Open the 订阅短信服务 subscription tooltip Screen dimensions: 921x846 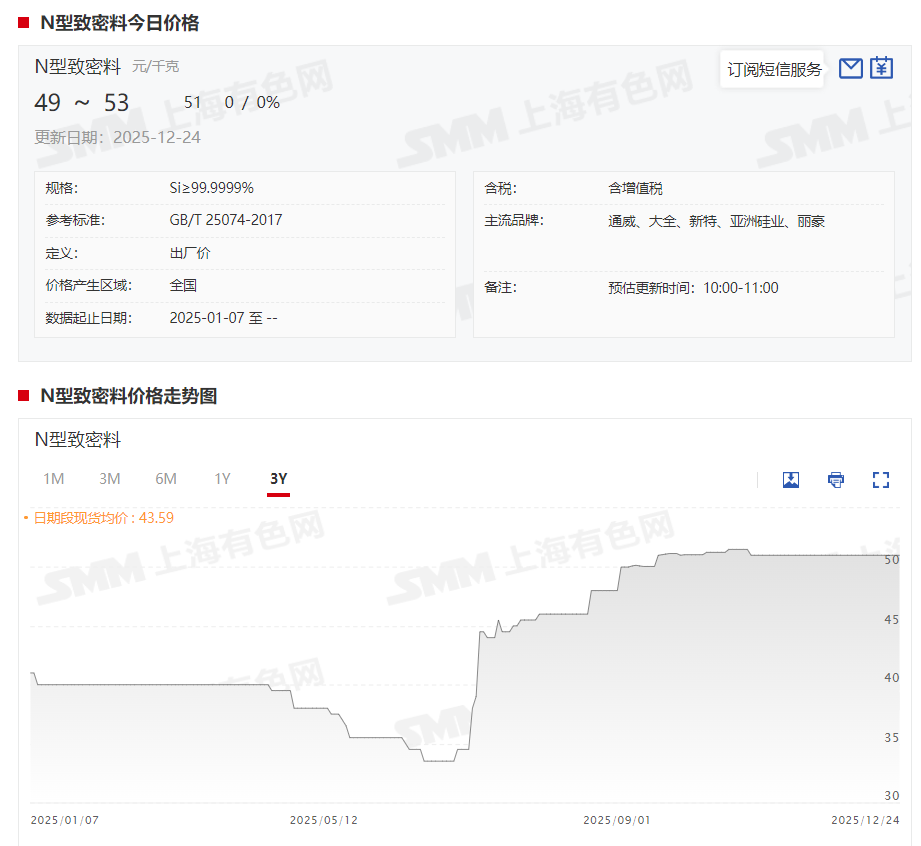point(774,69)
